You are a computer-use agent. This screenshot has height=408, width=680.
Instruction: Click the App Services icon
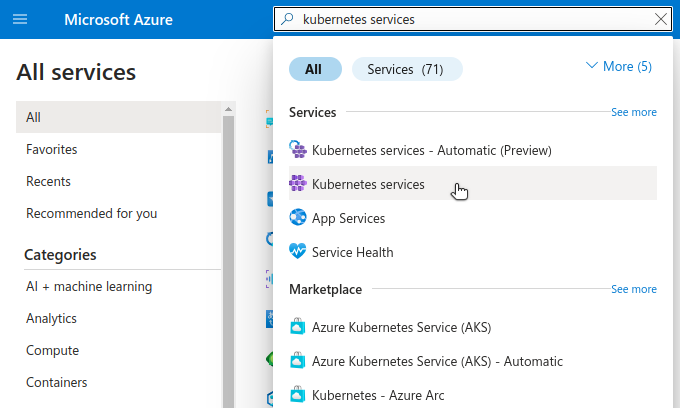click(x=297, y=218)
